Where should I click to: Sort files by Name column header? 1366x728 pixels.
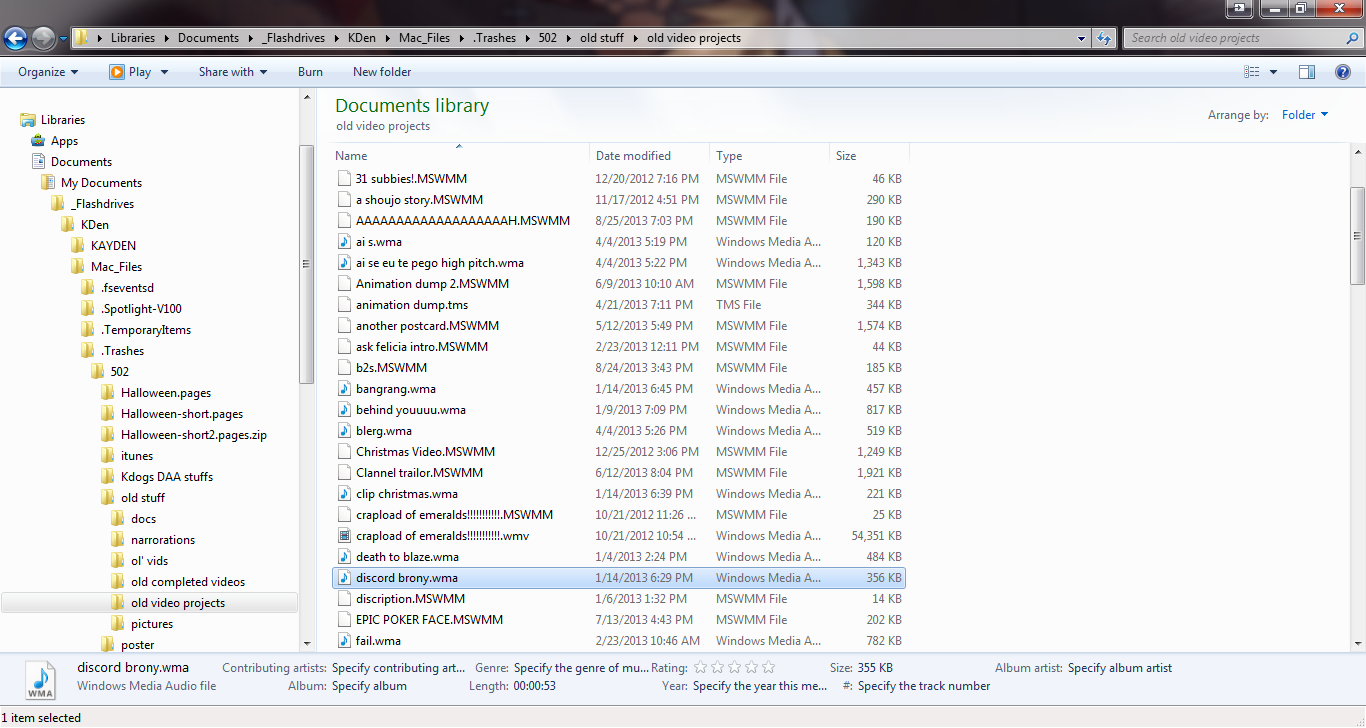[460, 156]
